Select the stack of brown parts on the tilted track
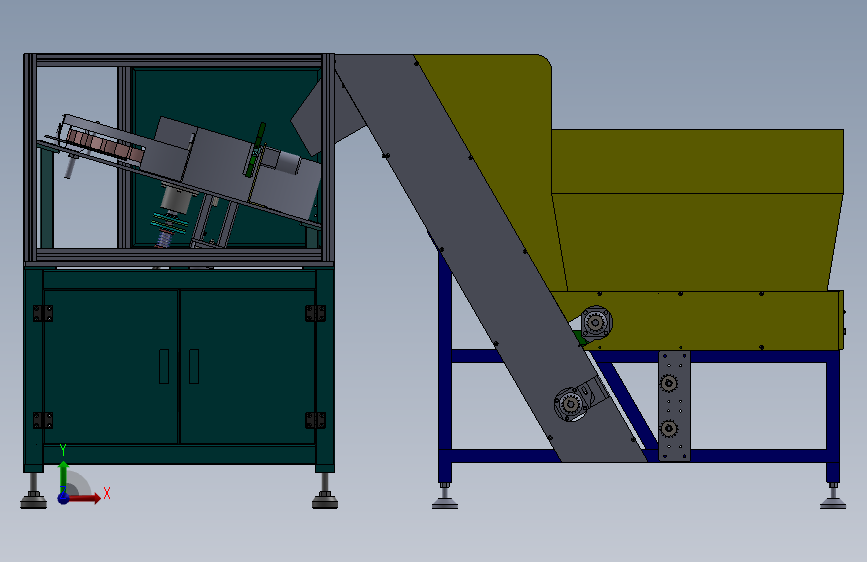Image resolution: width=867 pixels, height=562 pixels. click(x=105, y=145)
